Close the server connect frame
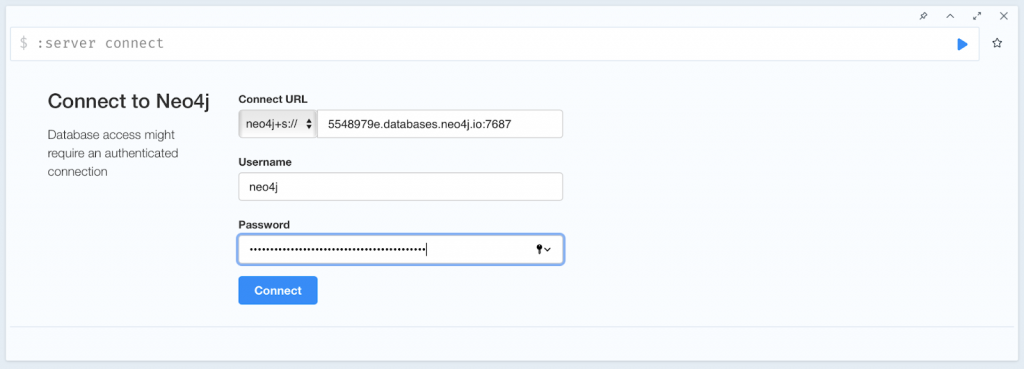The height and width of the screenshot is (369, 1024). coord(1004,16)
